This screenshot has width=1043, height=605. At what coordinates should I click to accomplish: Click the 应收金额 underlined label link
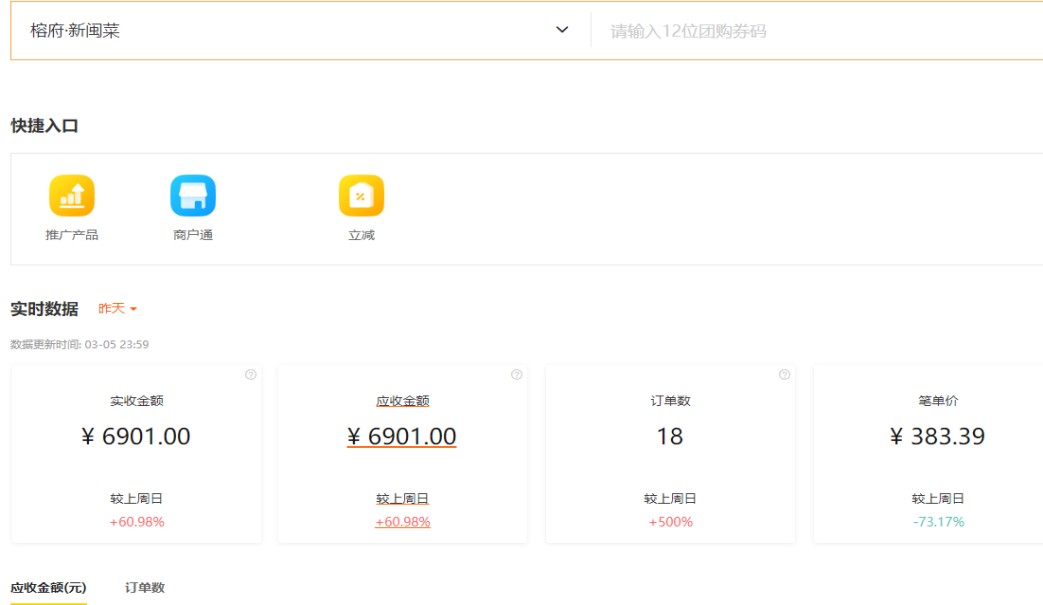tap(402, 401)
